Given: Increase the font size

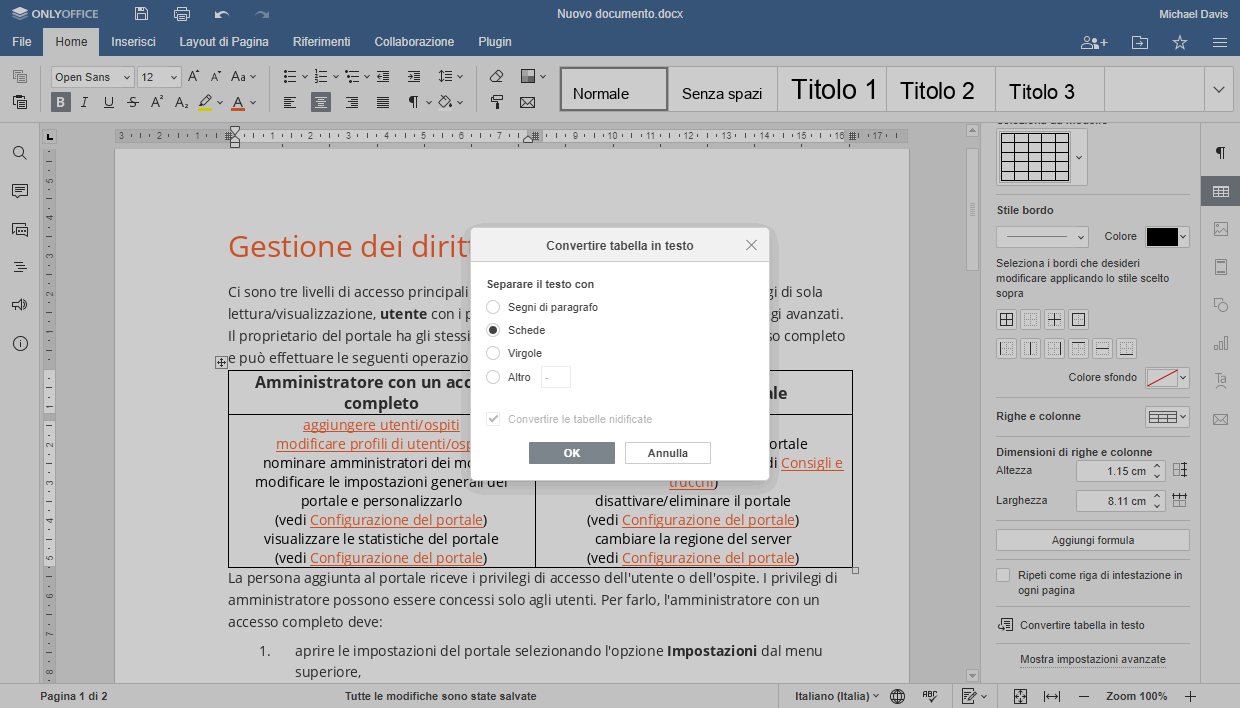Looking at the screenshot, I should [x=194, y=76].
